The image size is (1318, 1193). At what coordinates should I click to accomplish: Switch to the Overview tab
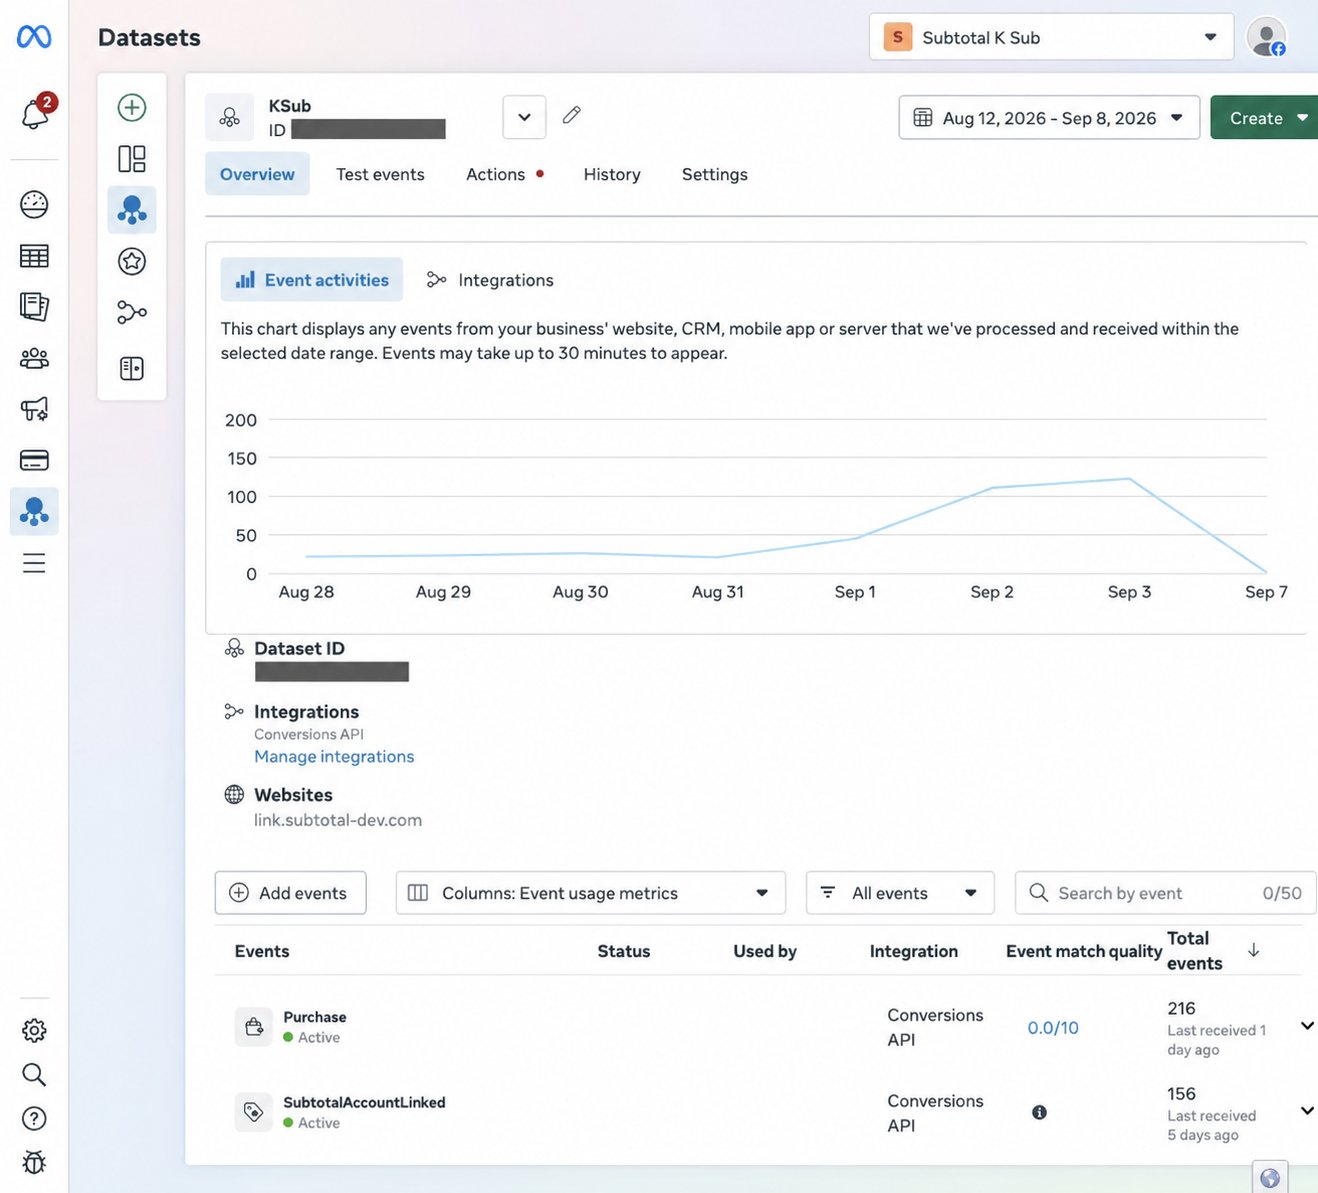(257, 174)
